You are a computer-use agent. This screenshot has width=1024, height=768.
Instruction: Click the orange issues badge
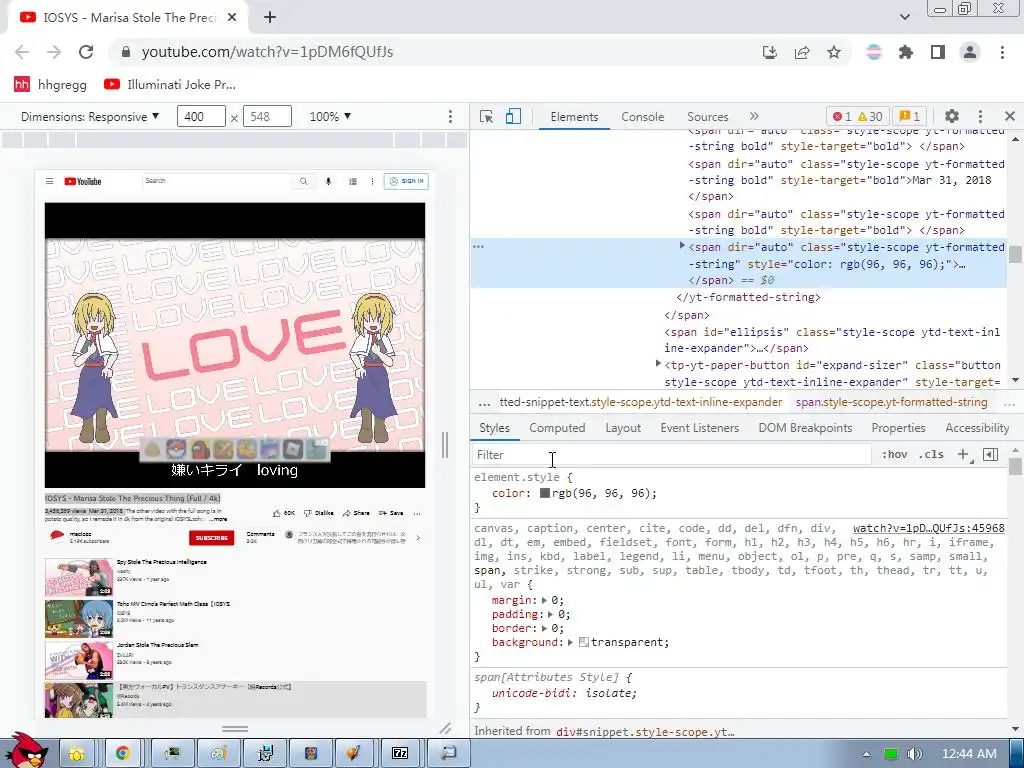[x=909, y=116]
